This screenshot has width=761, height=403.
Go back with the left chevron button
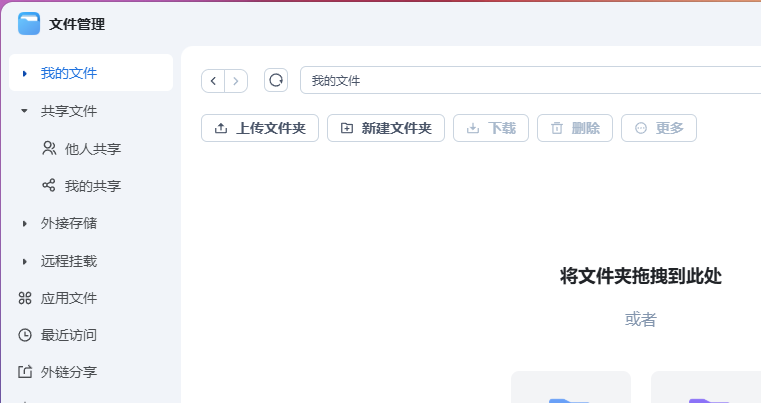213,81
